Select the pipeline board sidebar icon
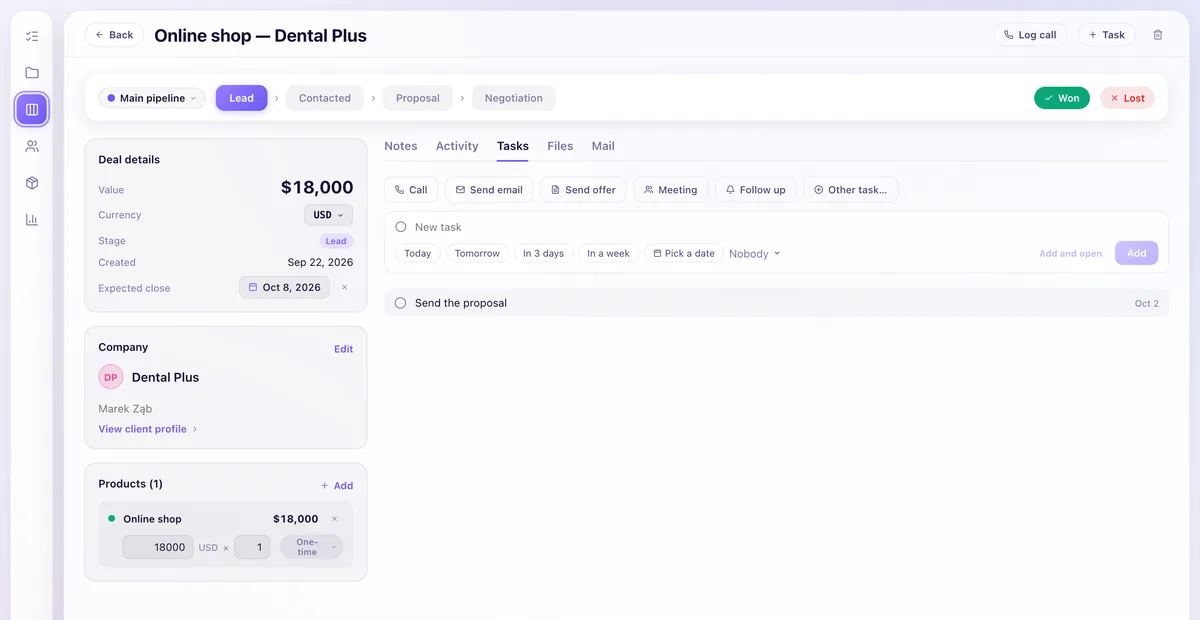 32,109
